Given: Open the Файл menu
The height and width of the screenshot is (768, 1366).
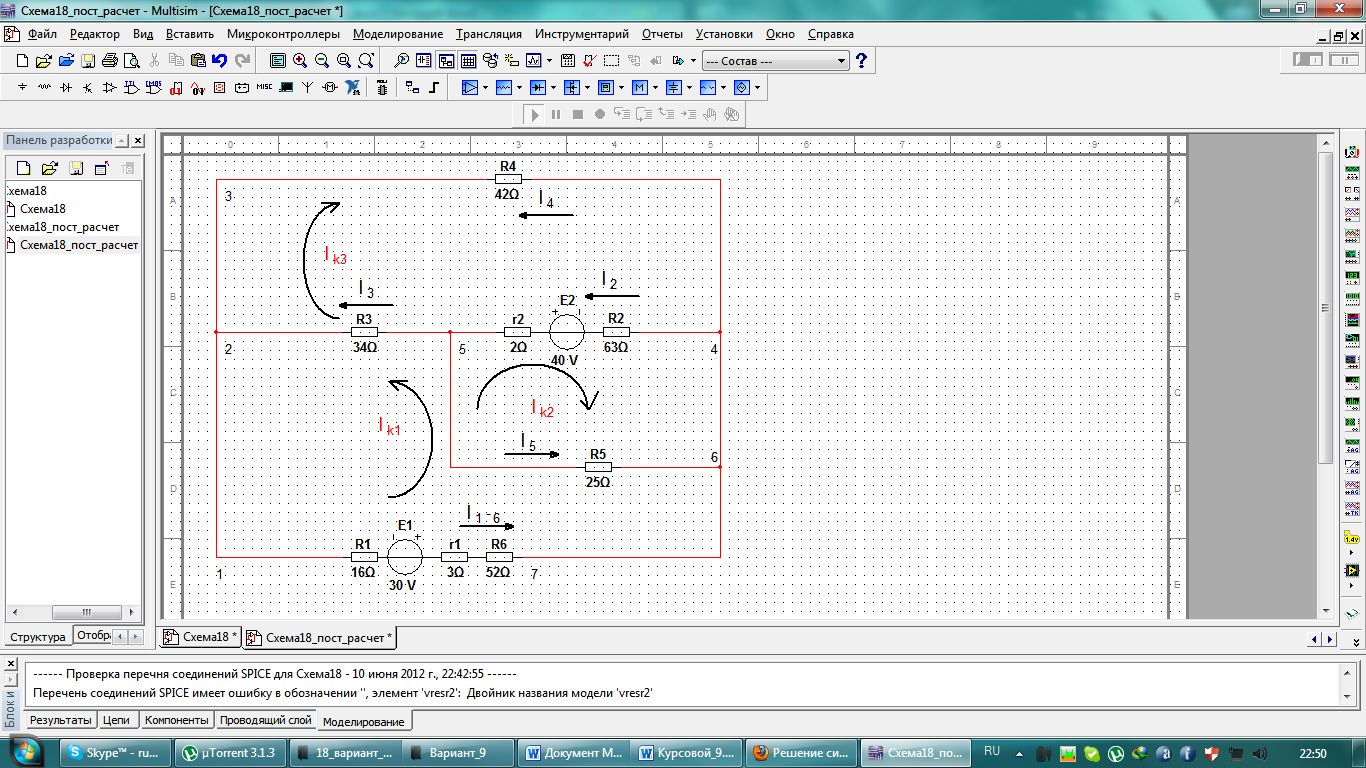Looking at the screenshot, I should 42,34.
